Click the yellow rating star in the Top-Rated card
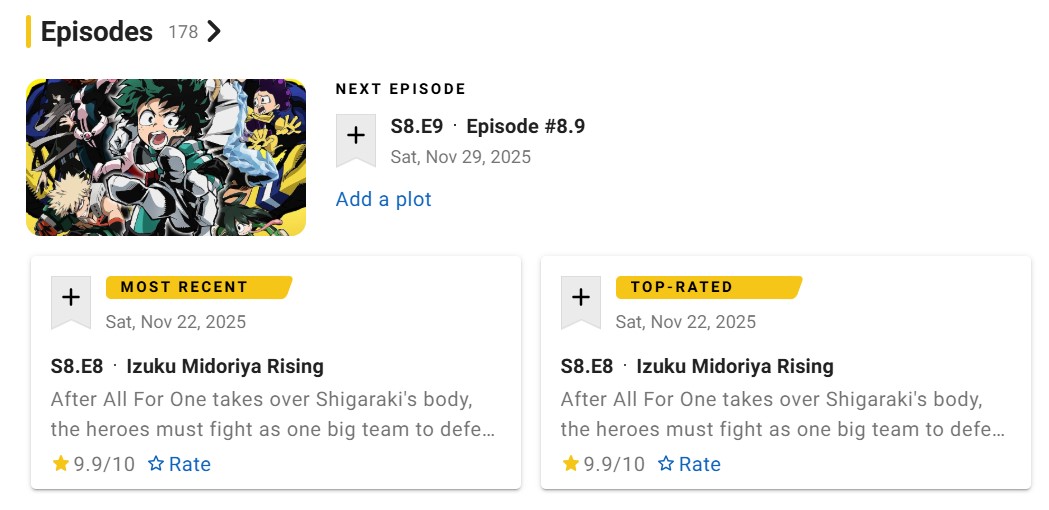Viewport: 1049px width, 510px height. click(x=571, y=464)
